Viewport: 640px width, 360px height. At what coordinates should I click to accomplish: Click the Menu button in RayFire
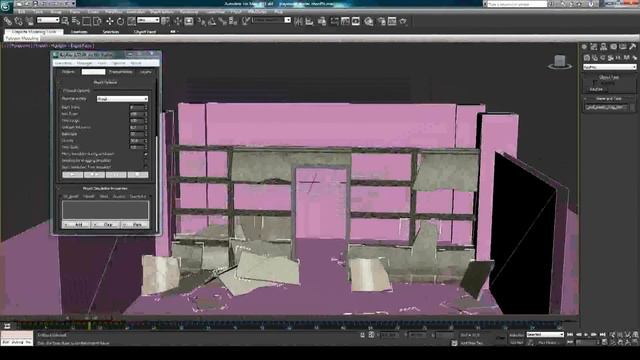click(135, 224)
